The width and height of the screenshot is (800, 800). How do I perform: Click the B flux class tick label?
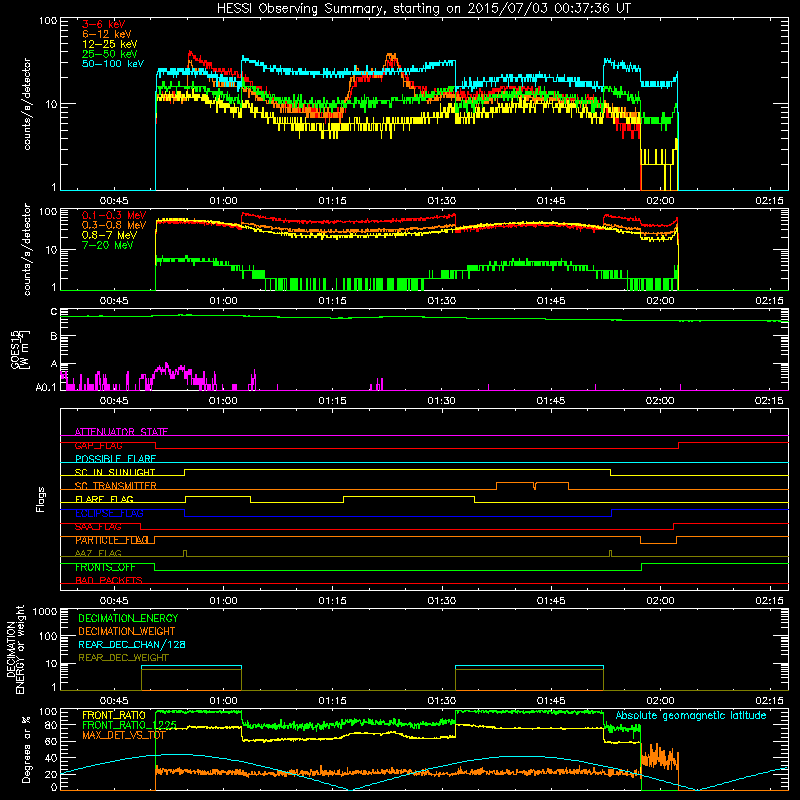[x=54, y=336]
